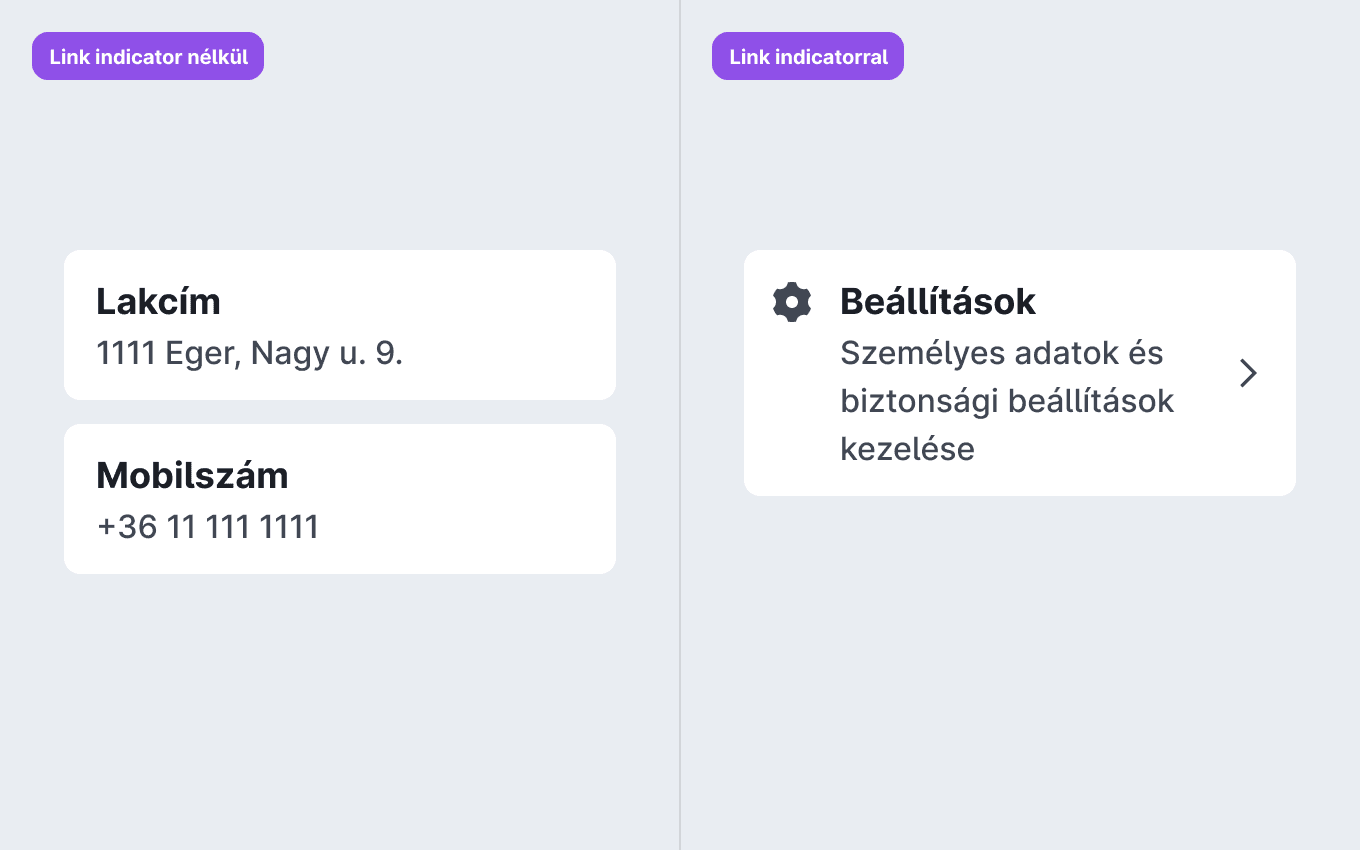Select the address text 1111 Eger, Nagy u. 9.
The width and height of the screenshot is (1360, 850).
[x=249, y=353]
